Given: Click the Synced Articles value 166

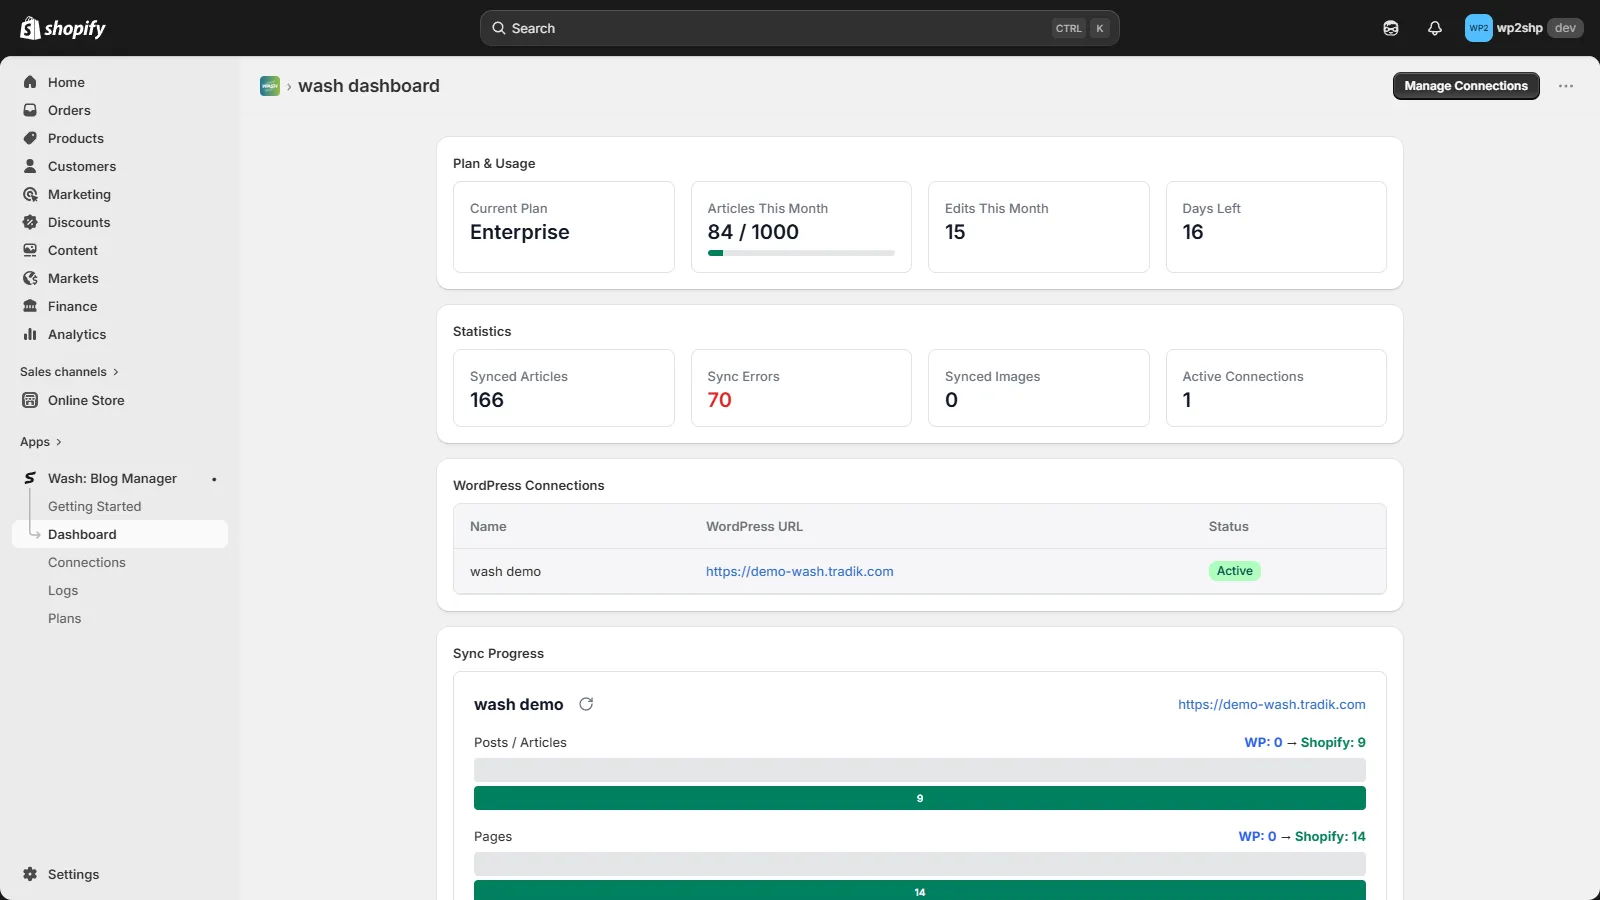Looking at the screenshot, I should point(487,400).
